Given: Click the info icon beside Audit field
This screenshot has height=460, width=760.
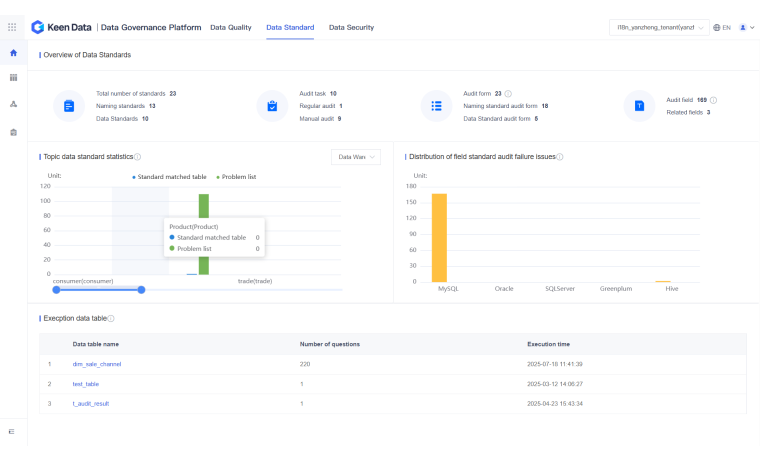Looking at the screenshot, I should point(714,100).
